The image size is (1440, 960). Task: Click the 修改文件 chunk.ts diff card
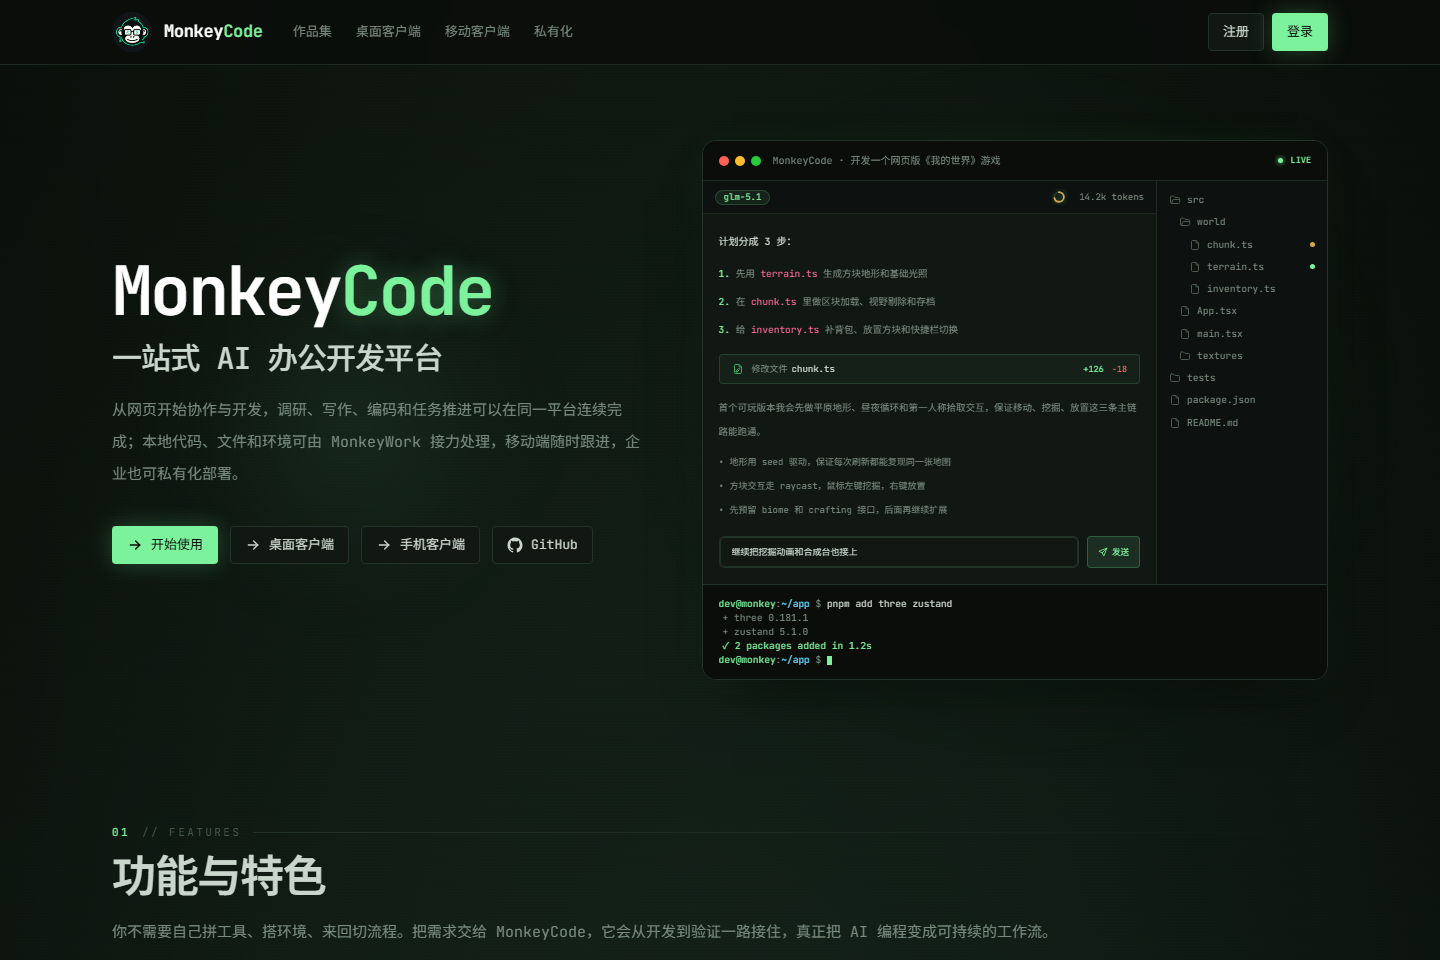[929, 369]
